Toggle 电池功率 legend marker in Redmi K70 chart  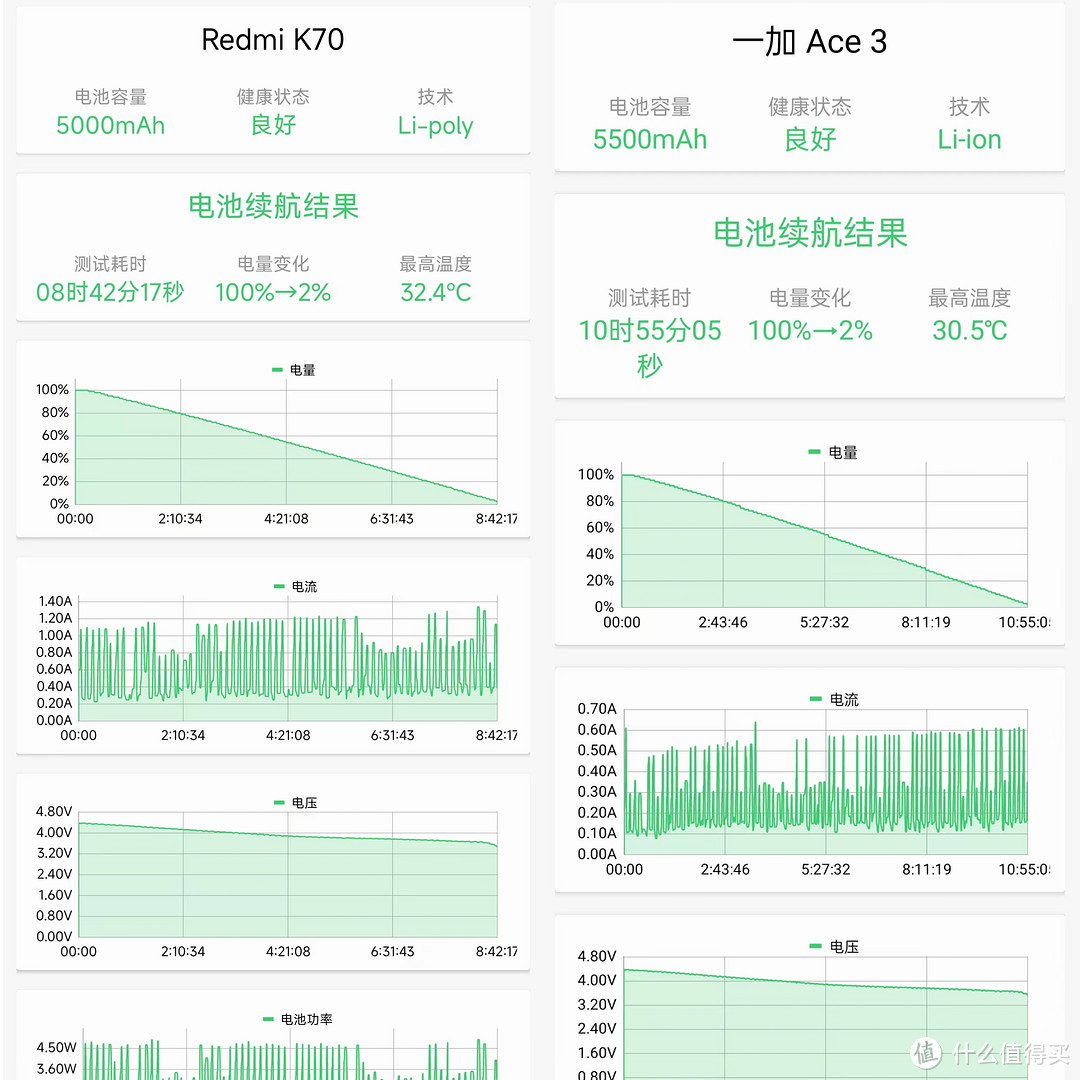(x=269, y=1019)
